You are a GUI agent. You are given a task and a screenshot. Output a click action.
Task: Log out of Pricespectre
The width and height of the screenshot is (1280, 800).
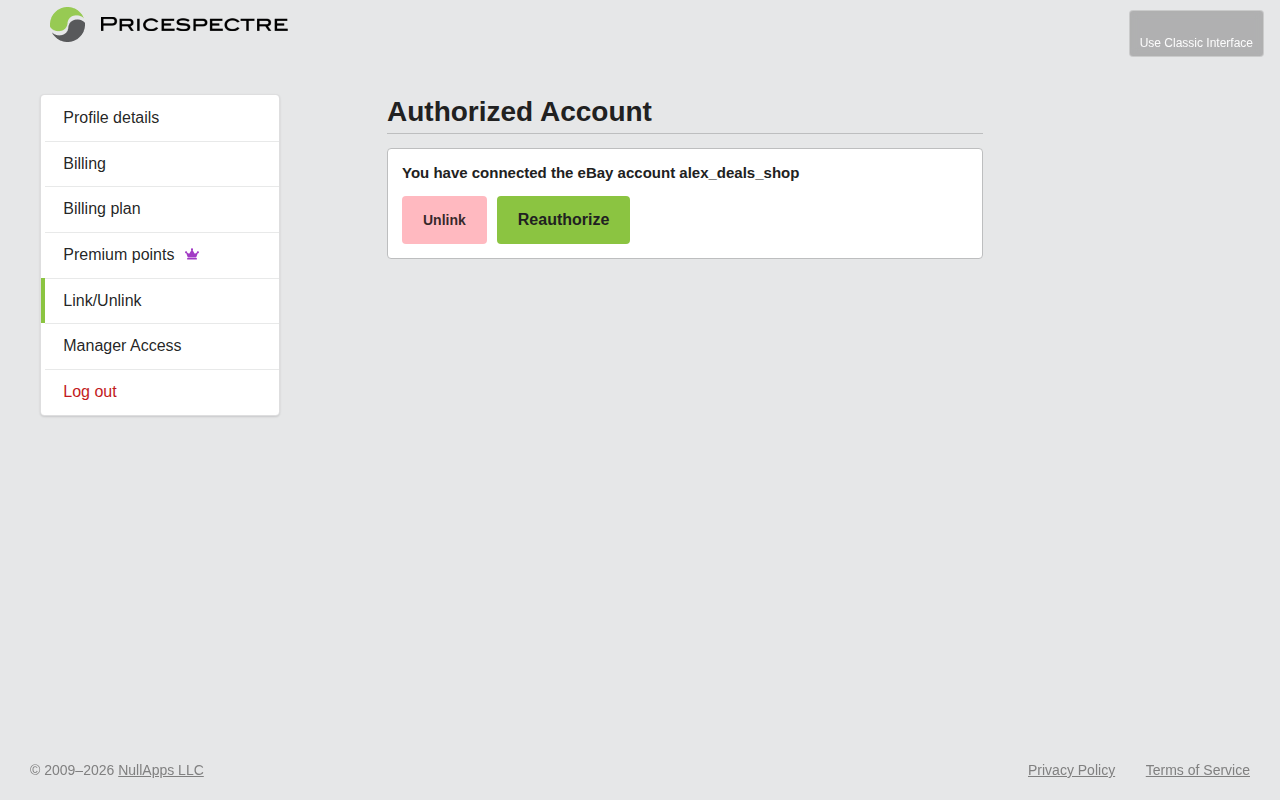pyautogui.click(x=90, y=391)
